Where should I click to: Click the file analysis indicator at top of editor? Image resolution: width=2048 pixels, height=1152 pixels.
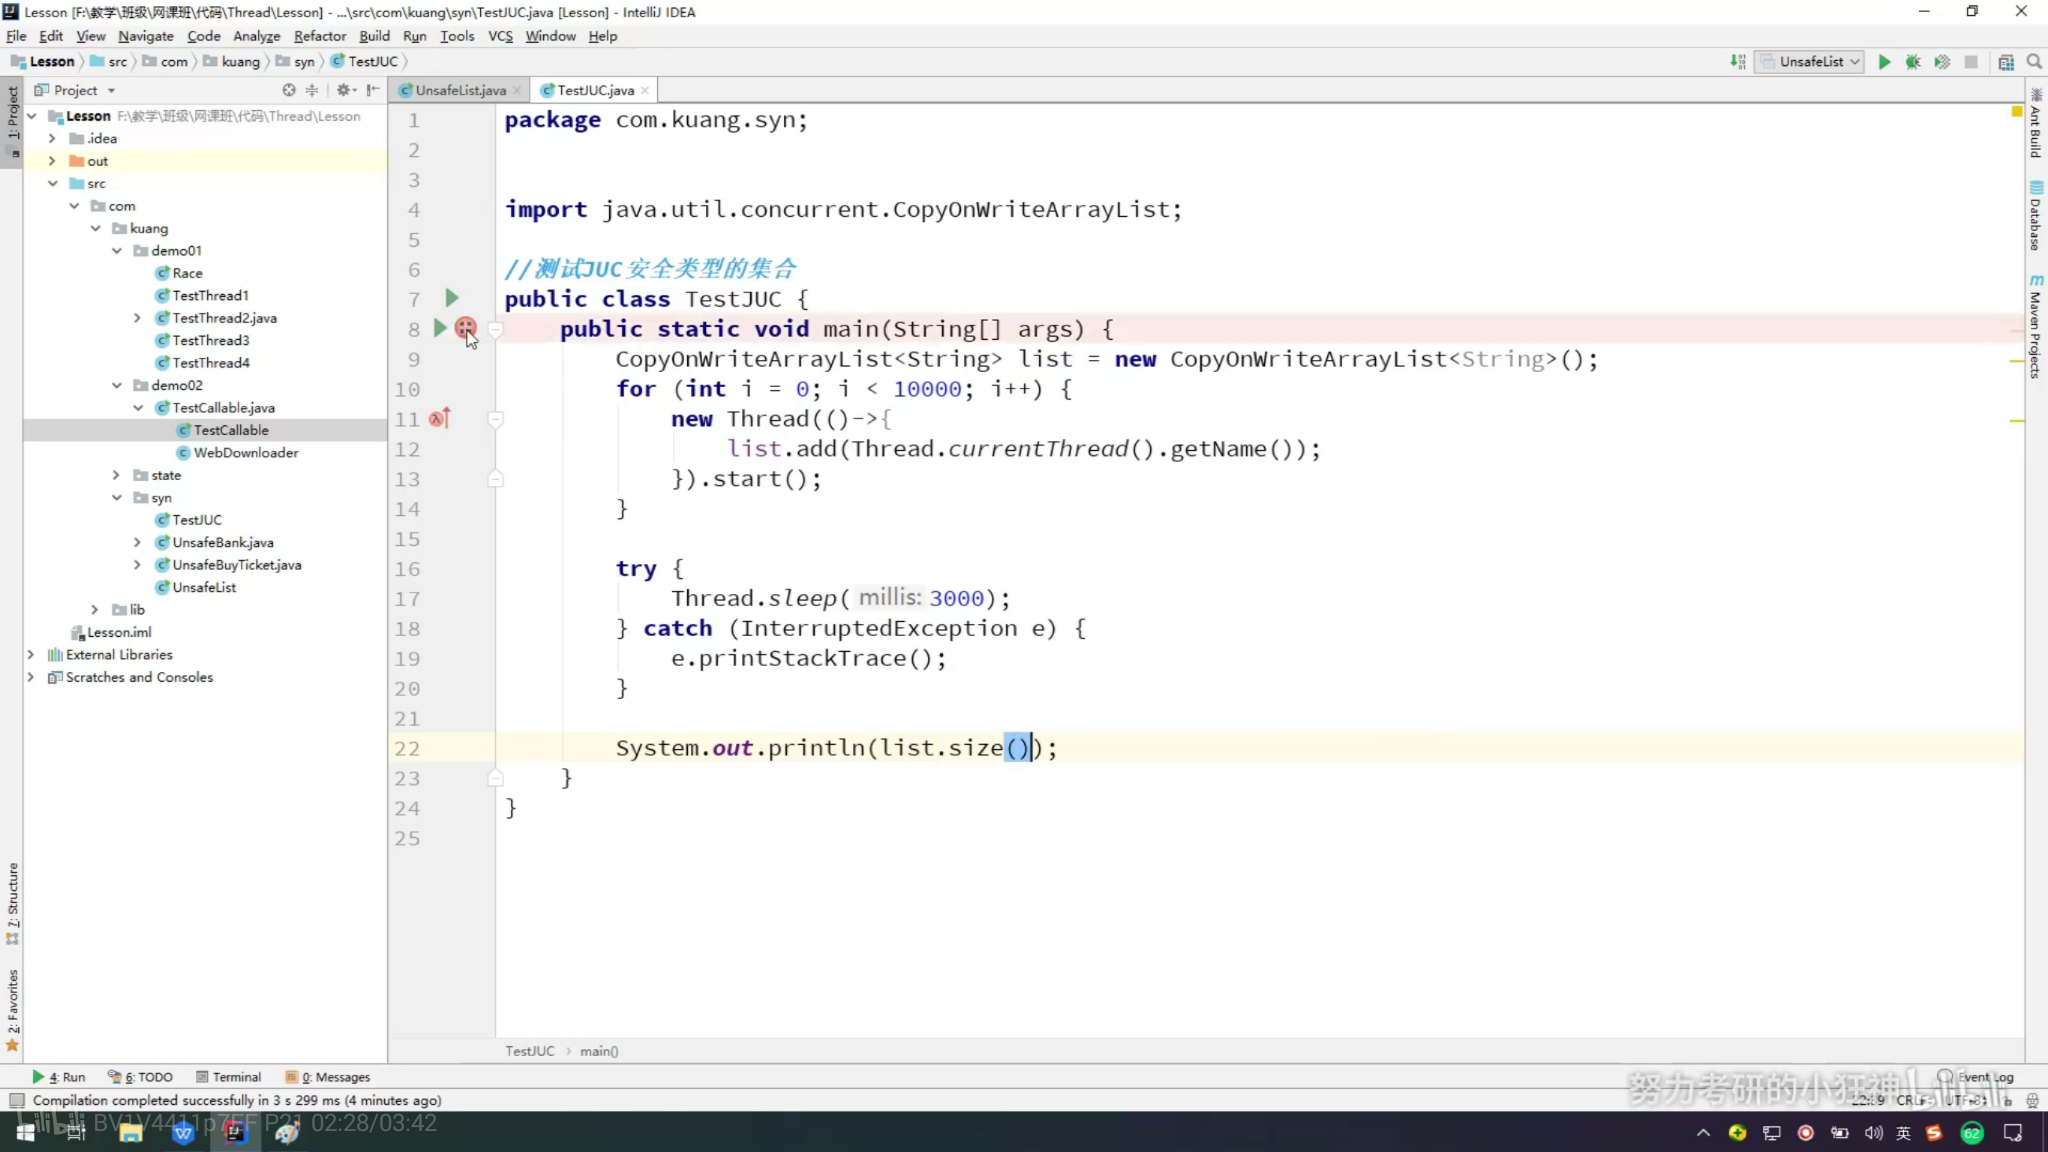point(2017,111)
